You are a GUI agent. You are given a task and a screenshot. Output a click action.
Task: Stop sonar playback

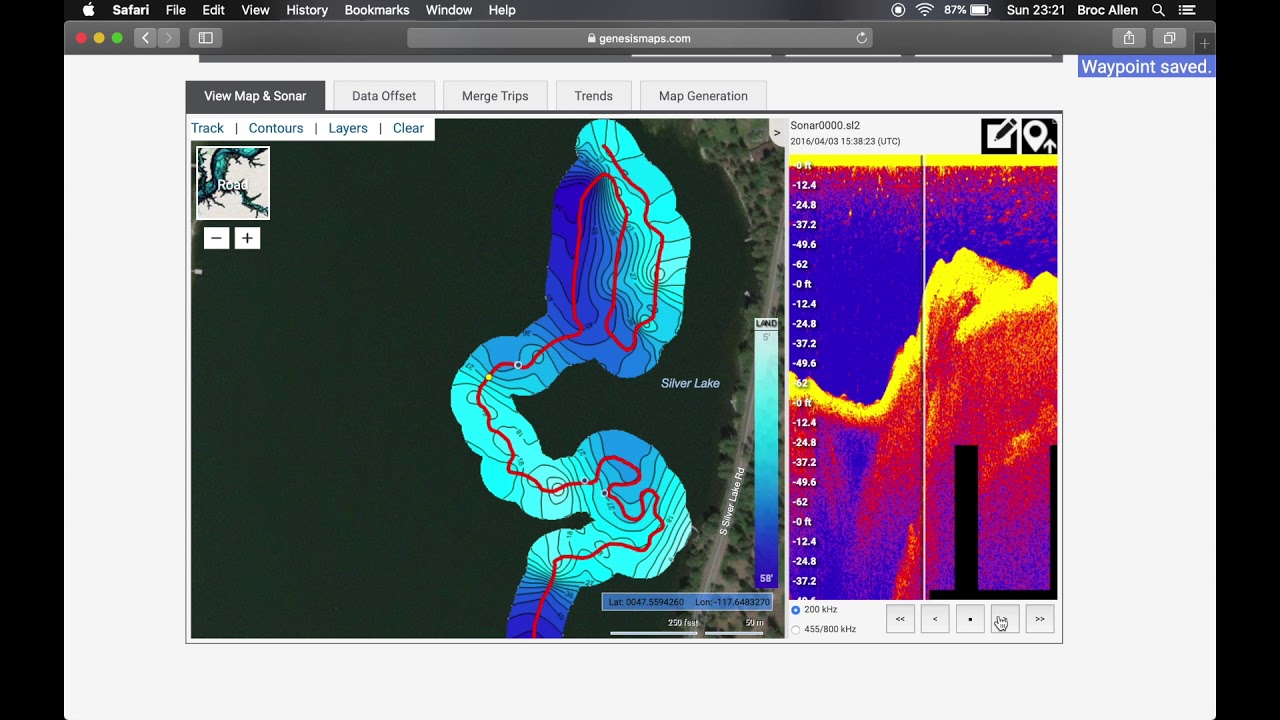[x=970, y=619]
